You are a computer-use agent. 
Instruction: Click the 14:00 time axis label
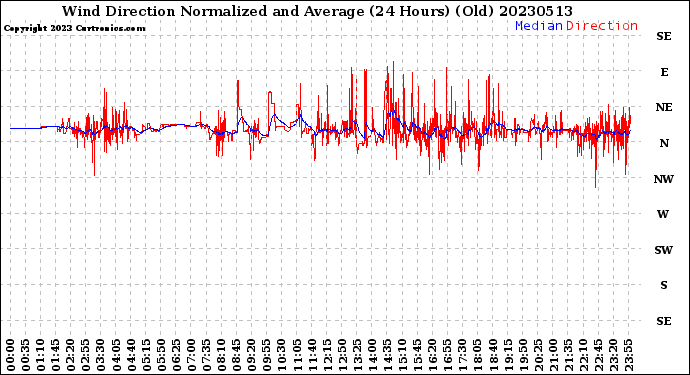pyautogui.click(x=372, y=355)
